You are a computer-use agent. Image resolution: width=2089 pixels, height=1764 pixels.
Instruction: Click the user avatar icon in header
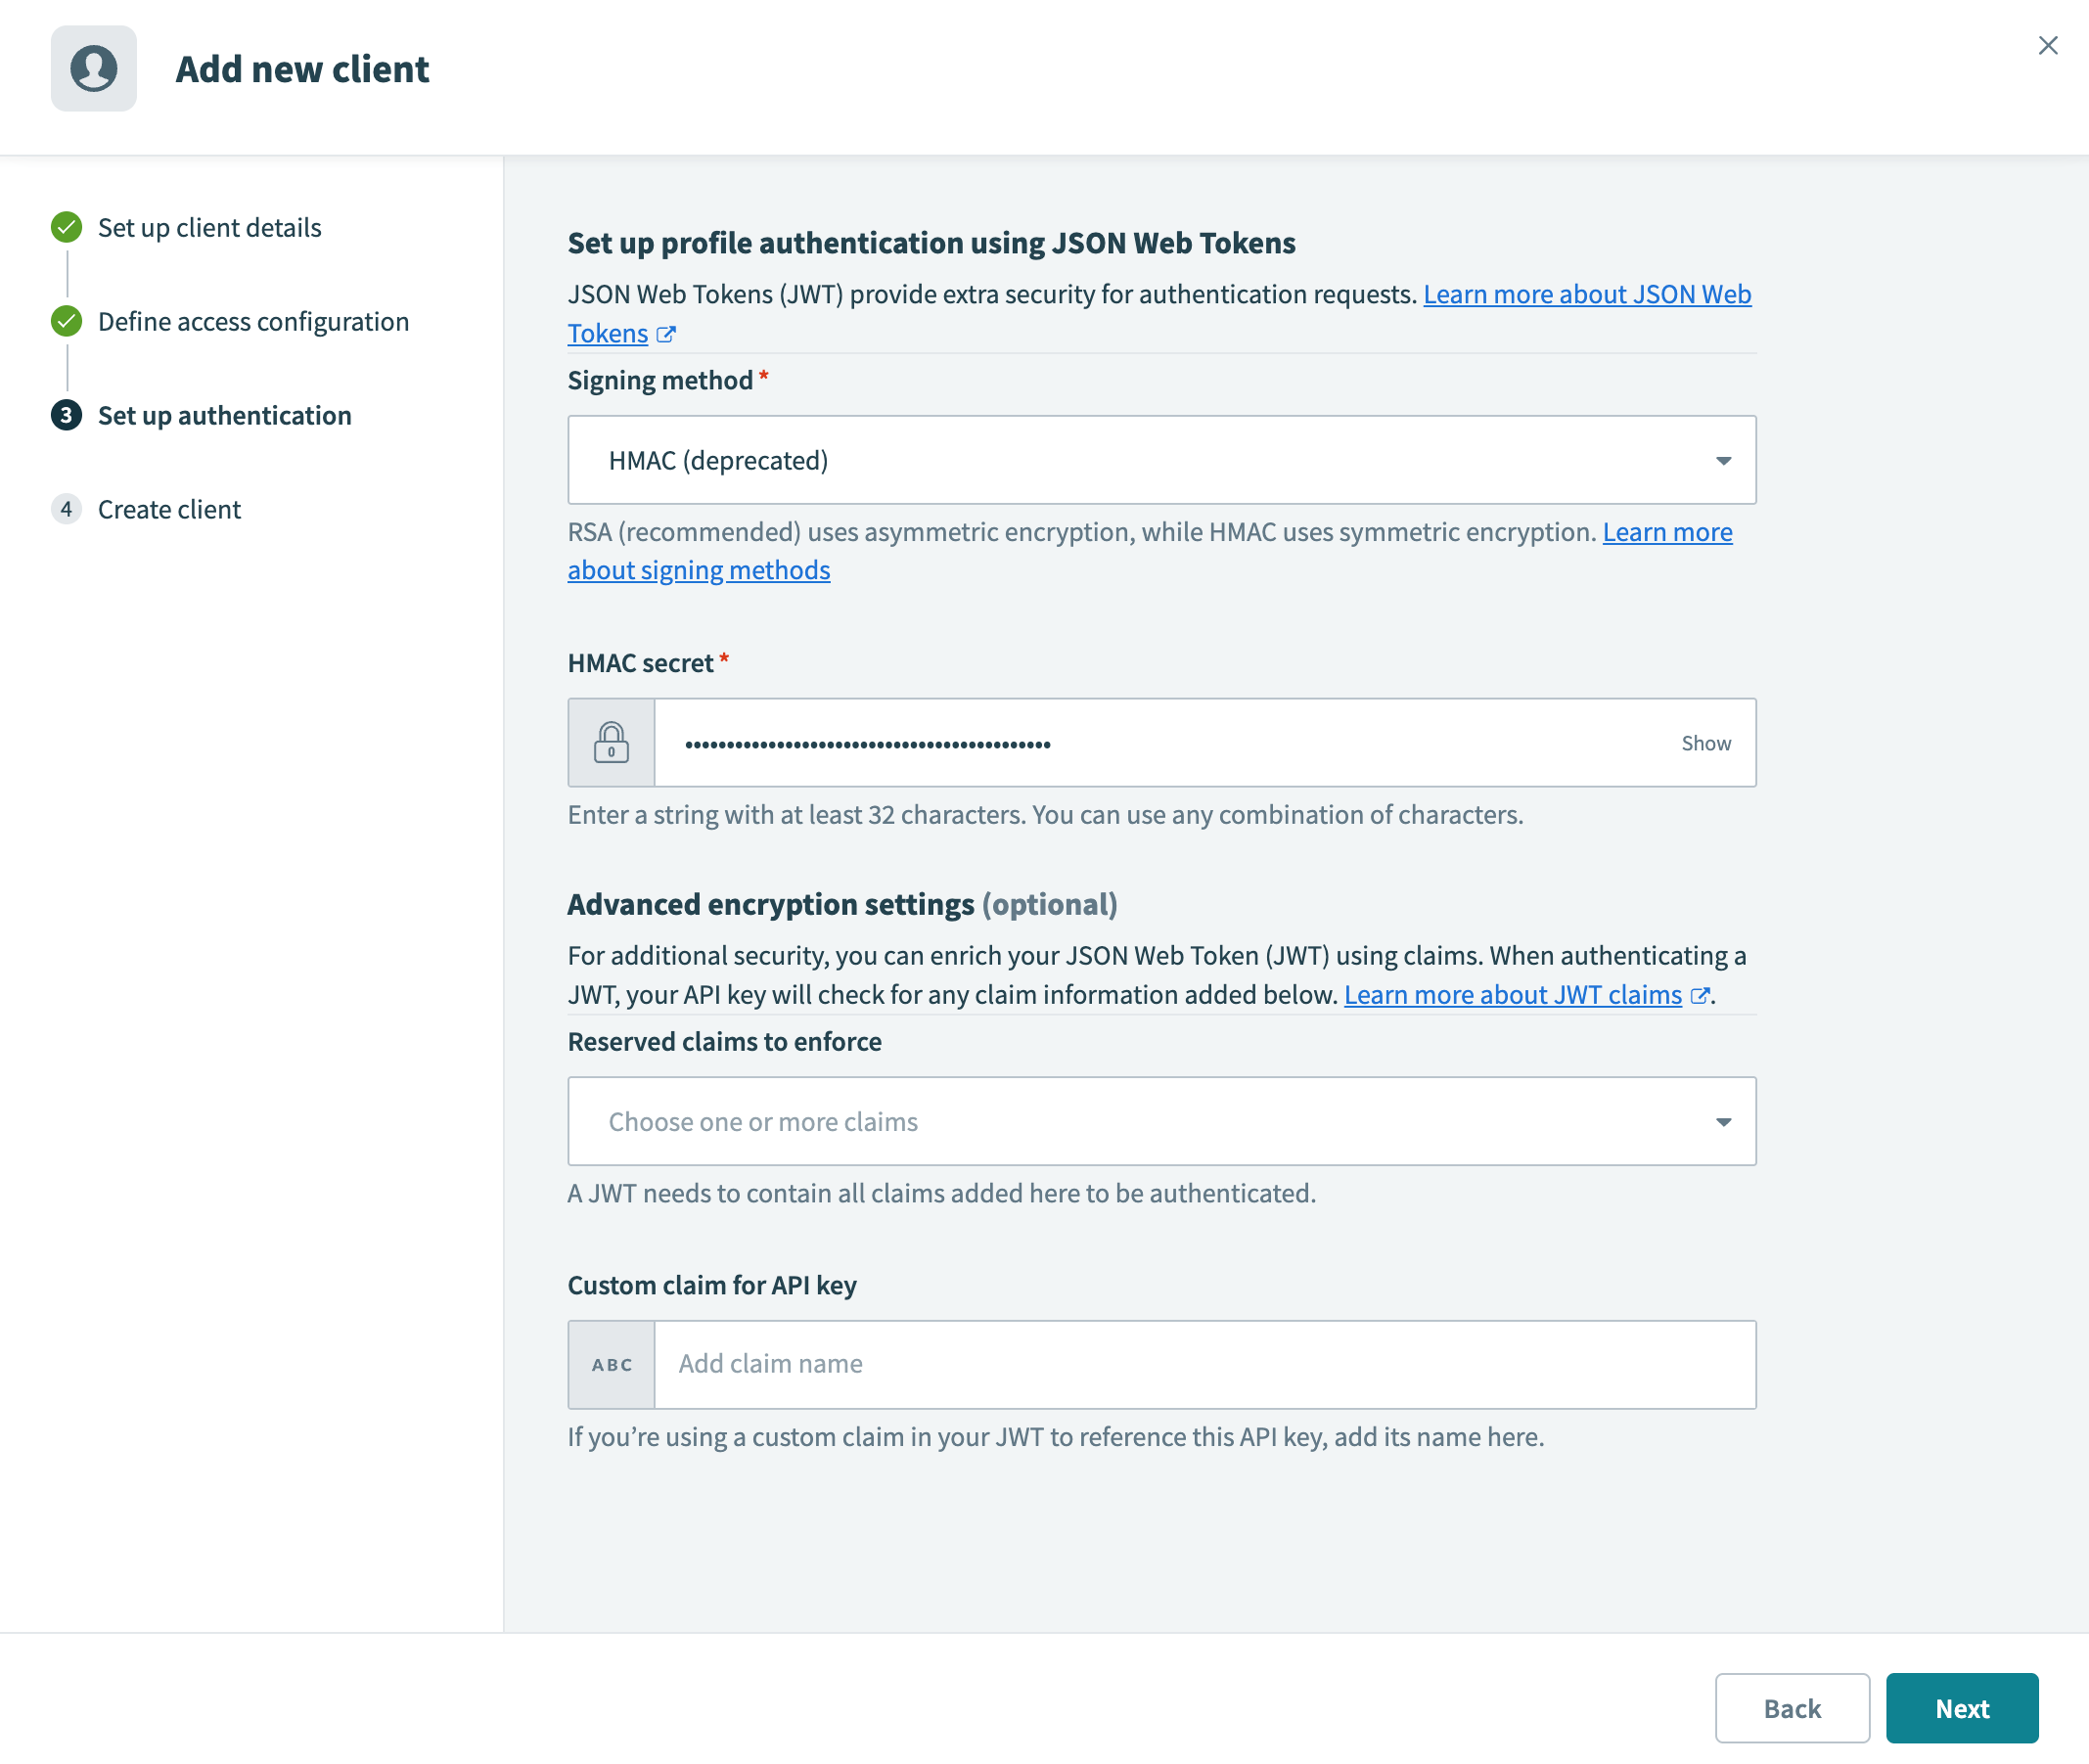tap(93, 69)
